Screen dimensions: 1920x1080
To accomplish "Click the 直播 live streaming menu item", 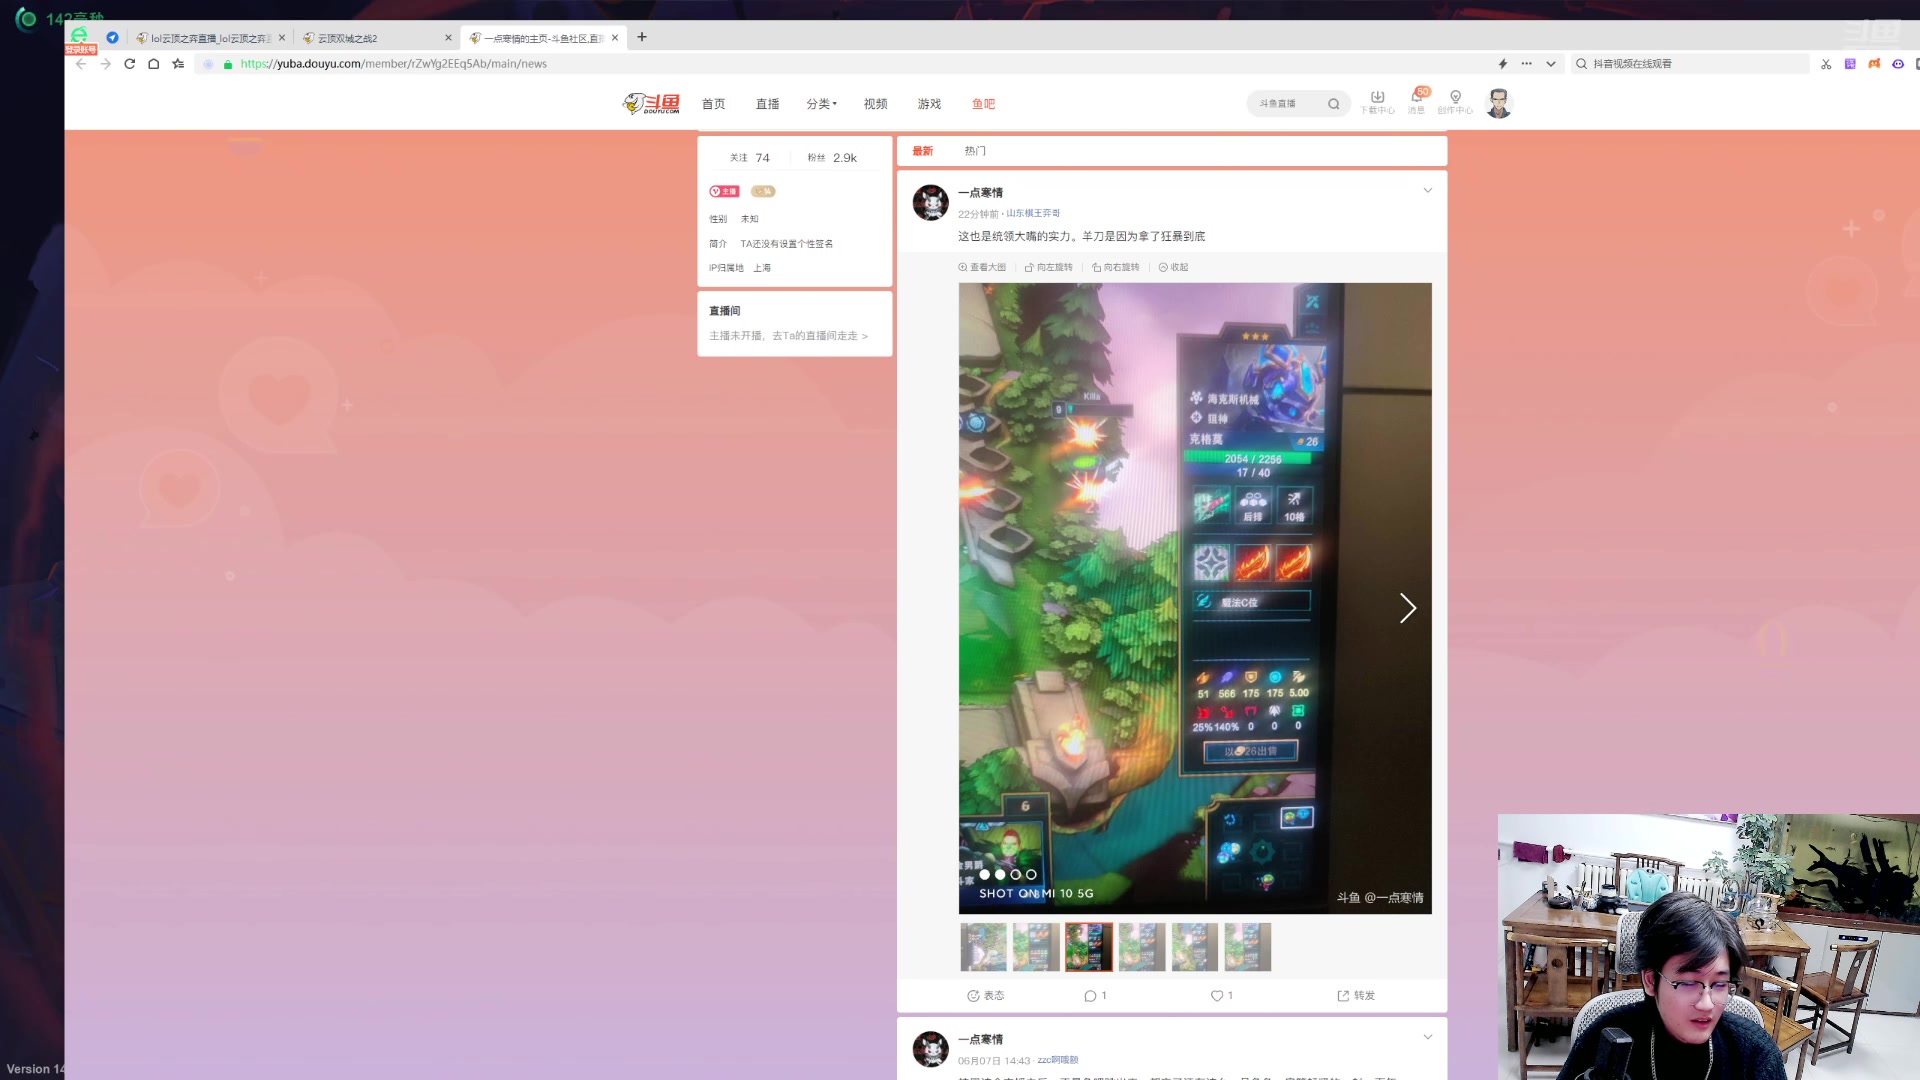I will click(767, 103).
